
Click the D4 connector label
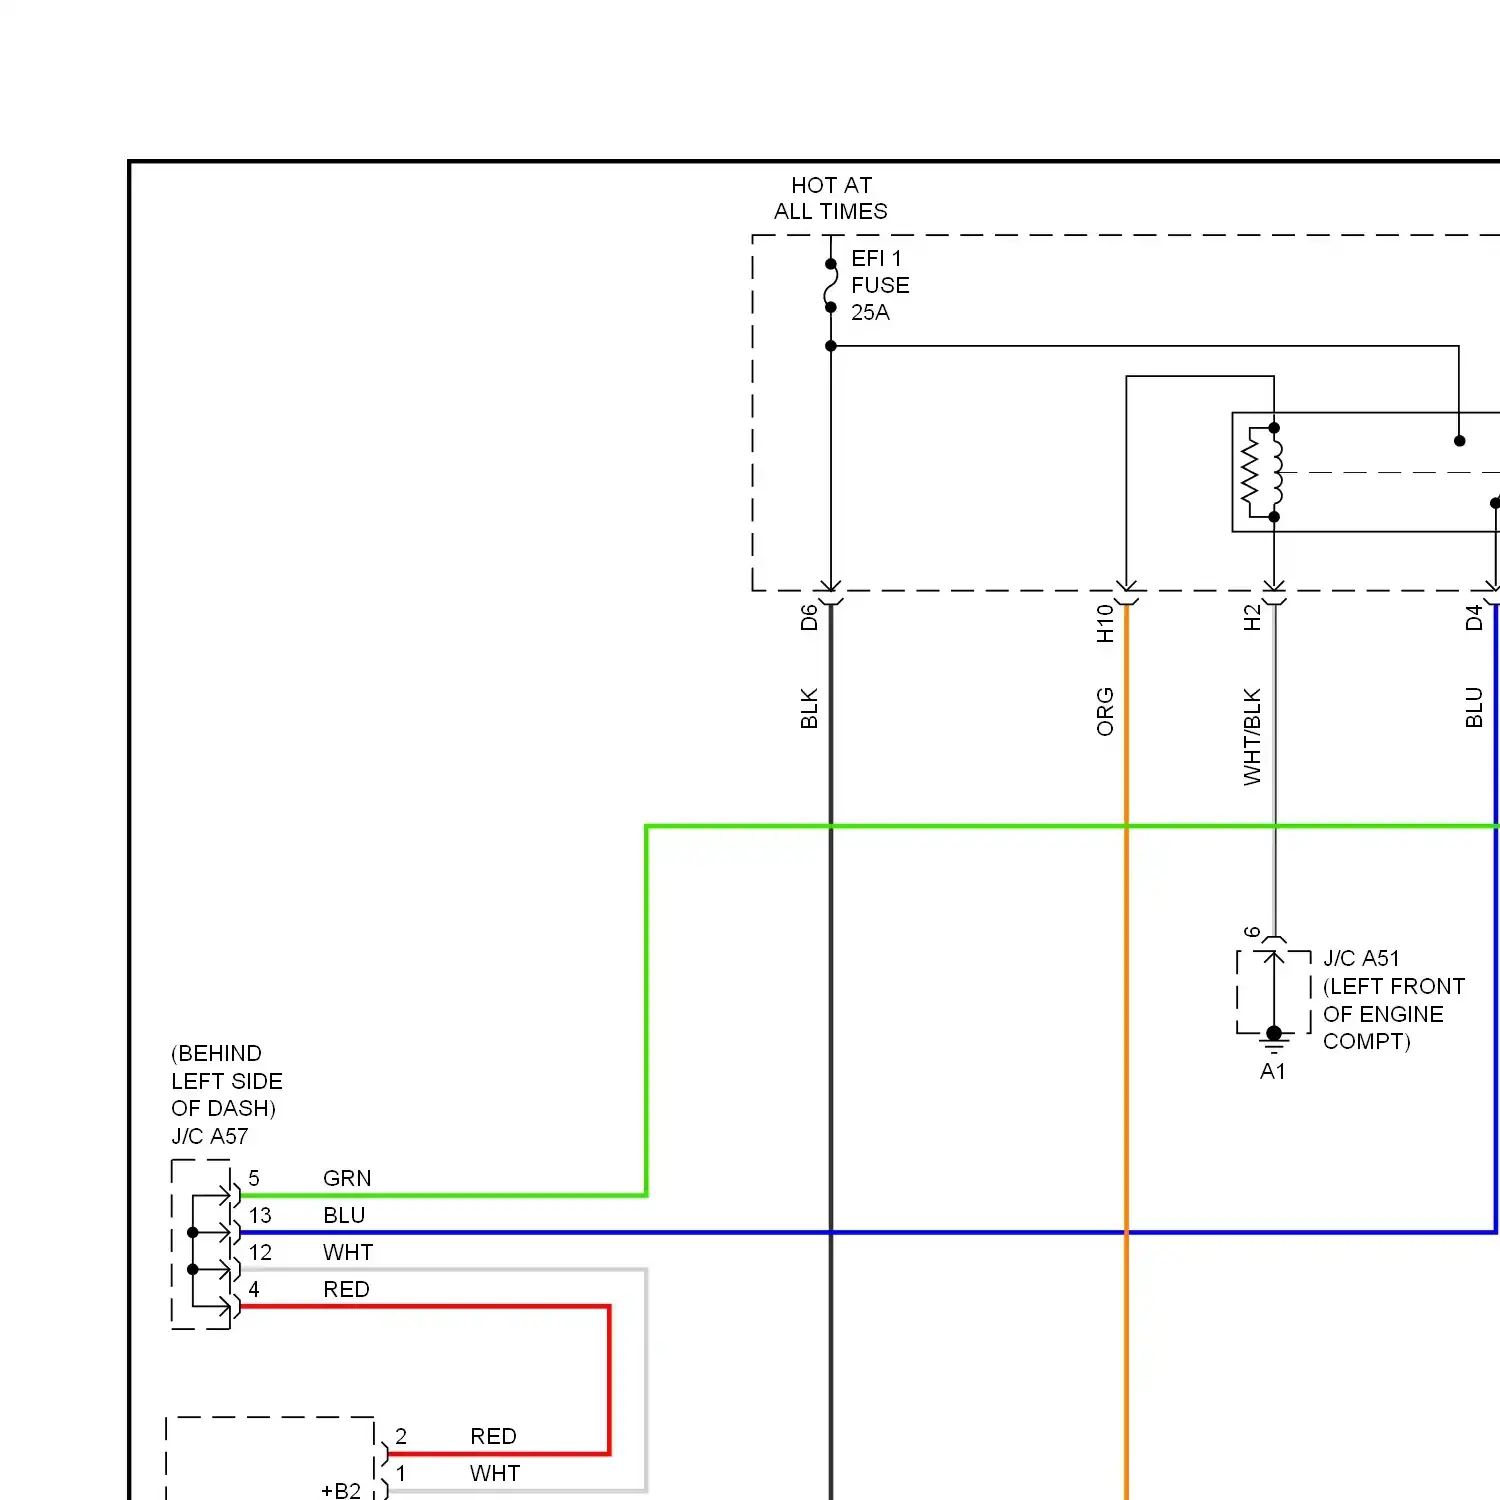click(1474, 618)
